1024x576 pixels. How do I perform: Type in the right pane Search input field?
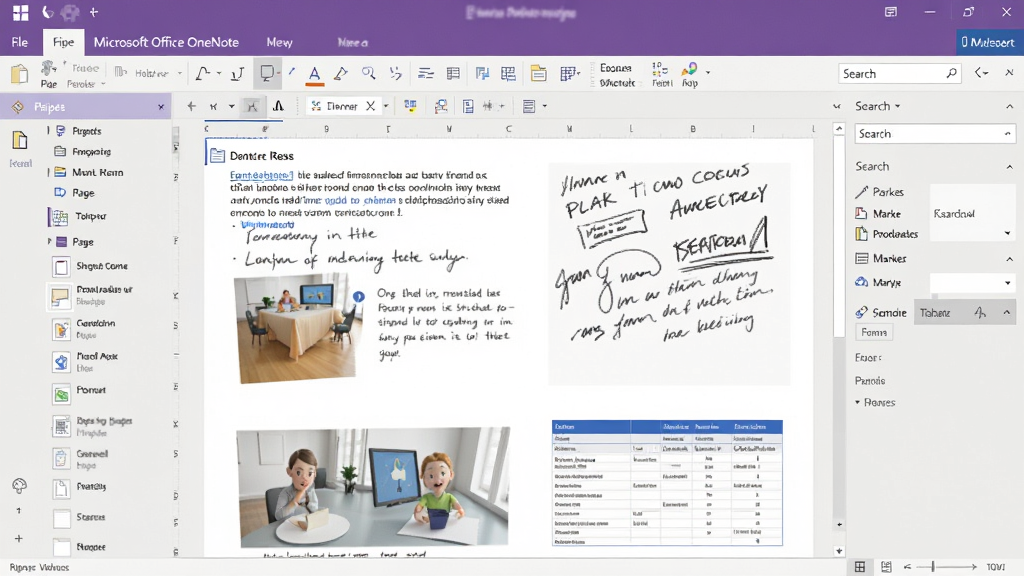[x=935, y=133]
